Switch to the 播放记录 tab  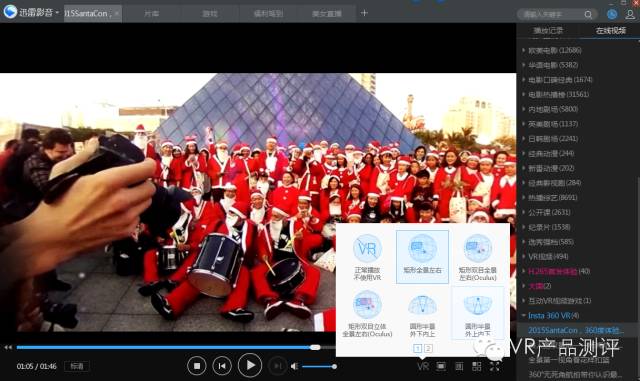[548, 31]
